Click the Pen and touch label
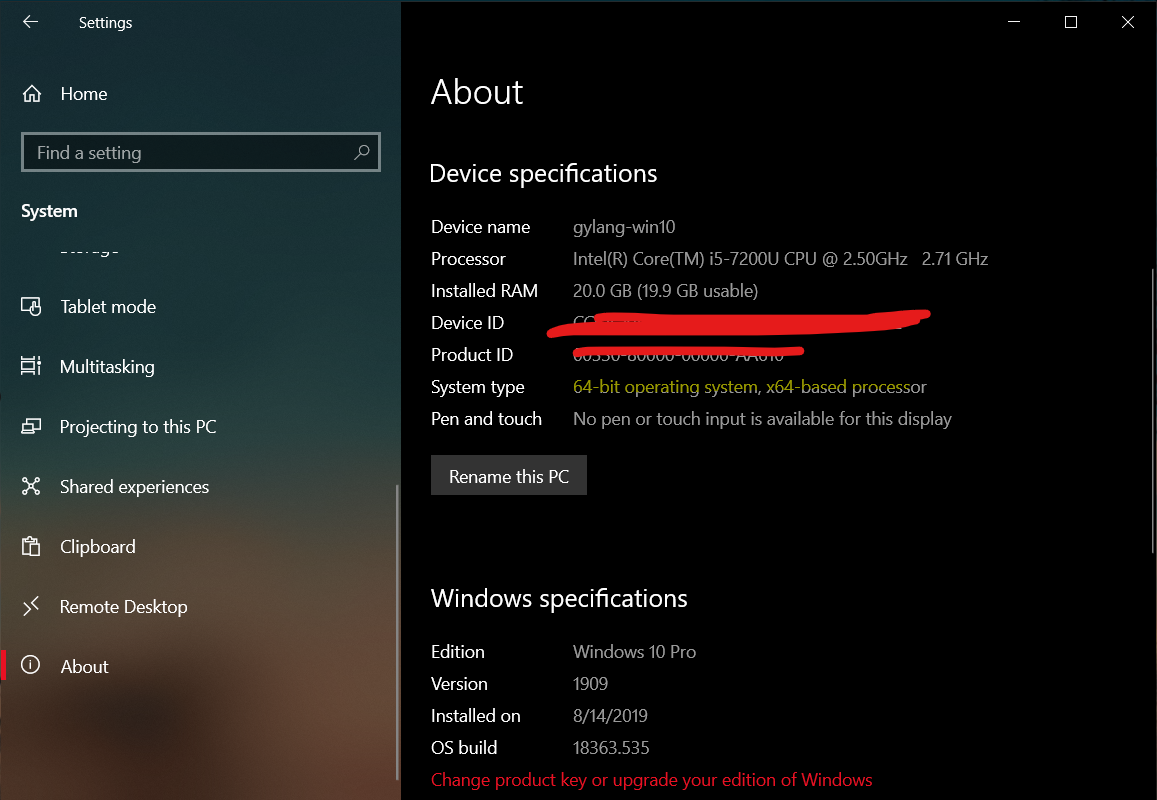This screenshot has width=1157, height=800. [486, 418]
